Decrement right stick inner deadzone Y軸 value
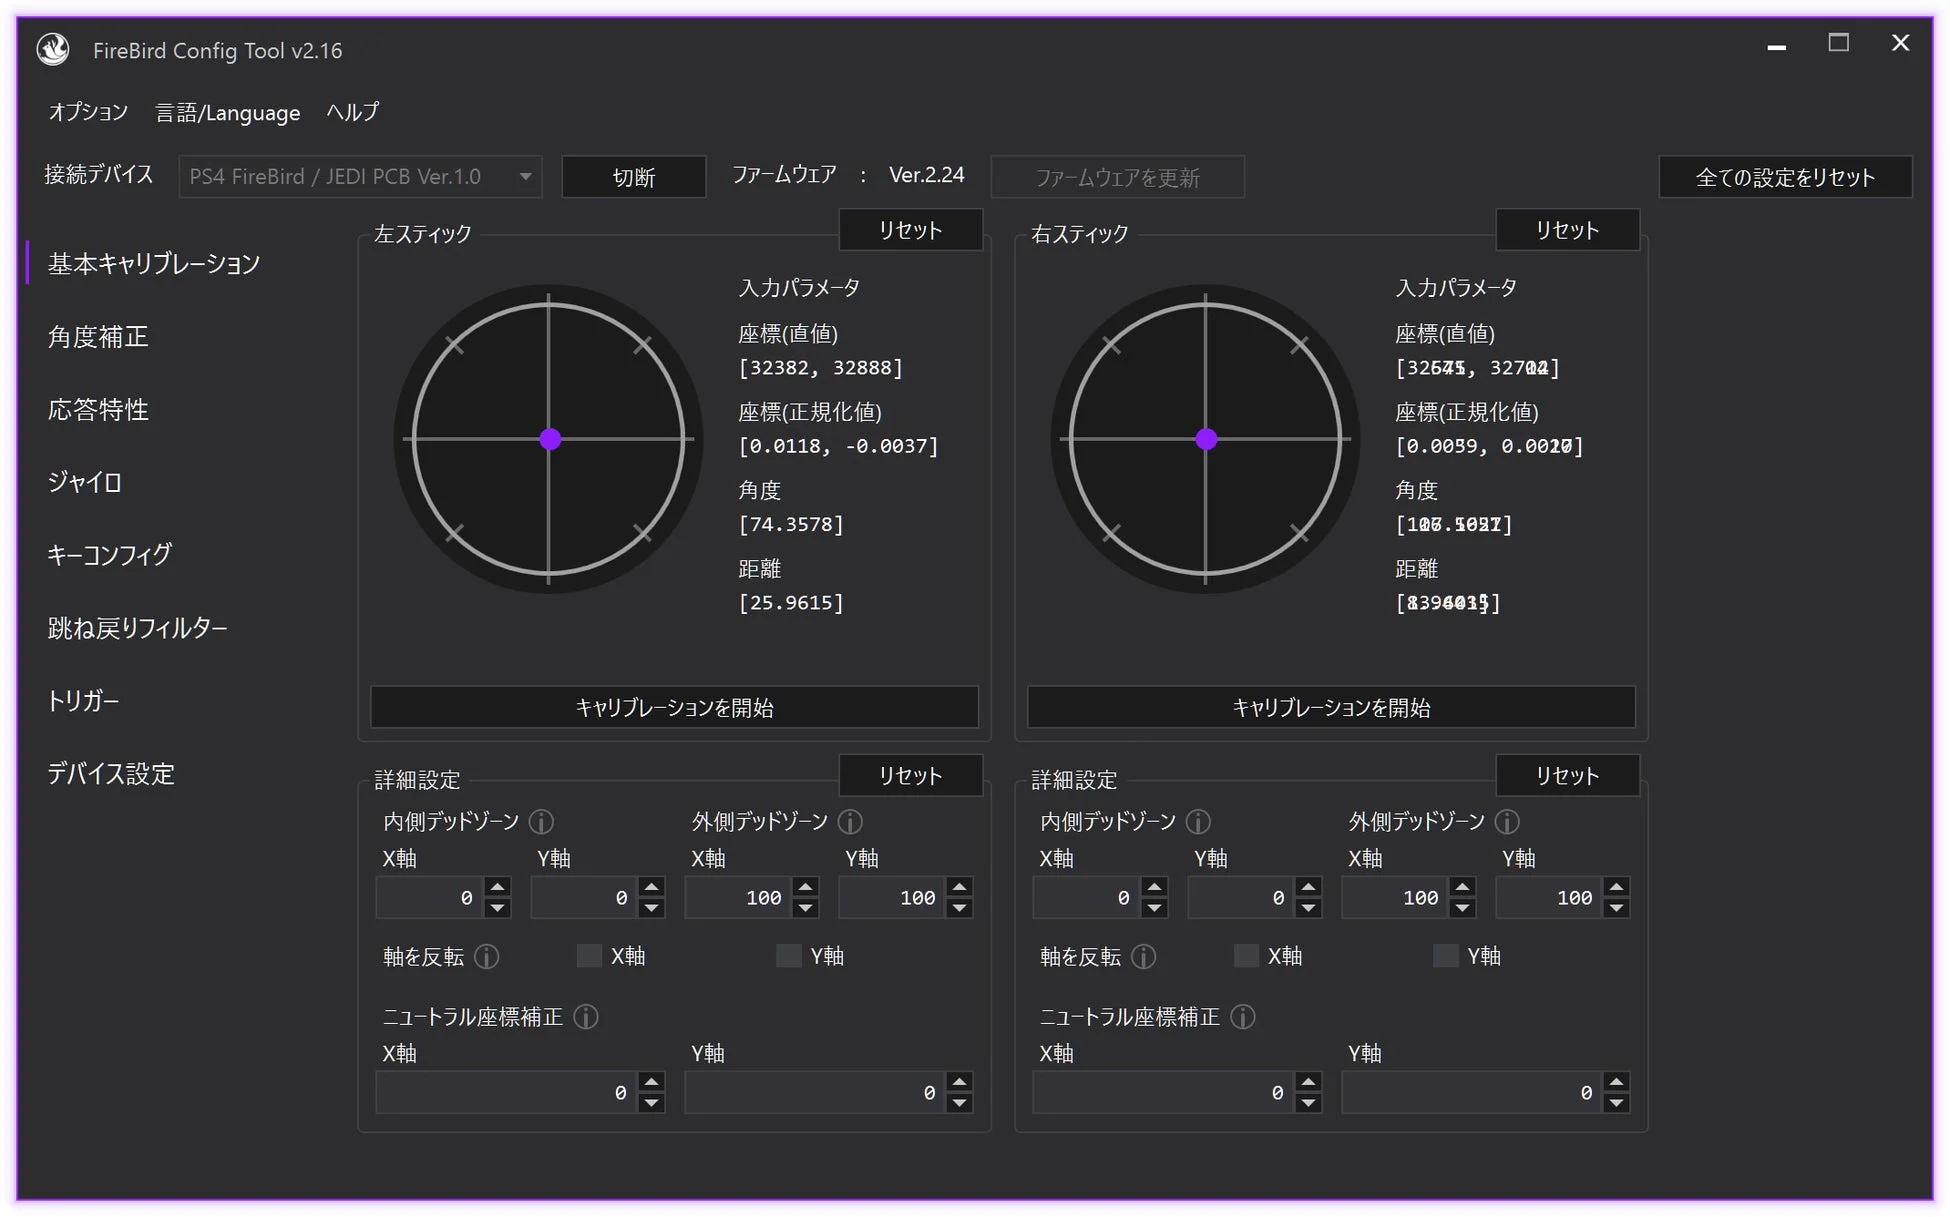The width and height of the screenshot is (1950, 1217). click(1308, 907)
